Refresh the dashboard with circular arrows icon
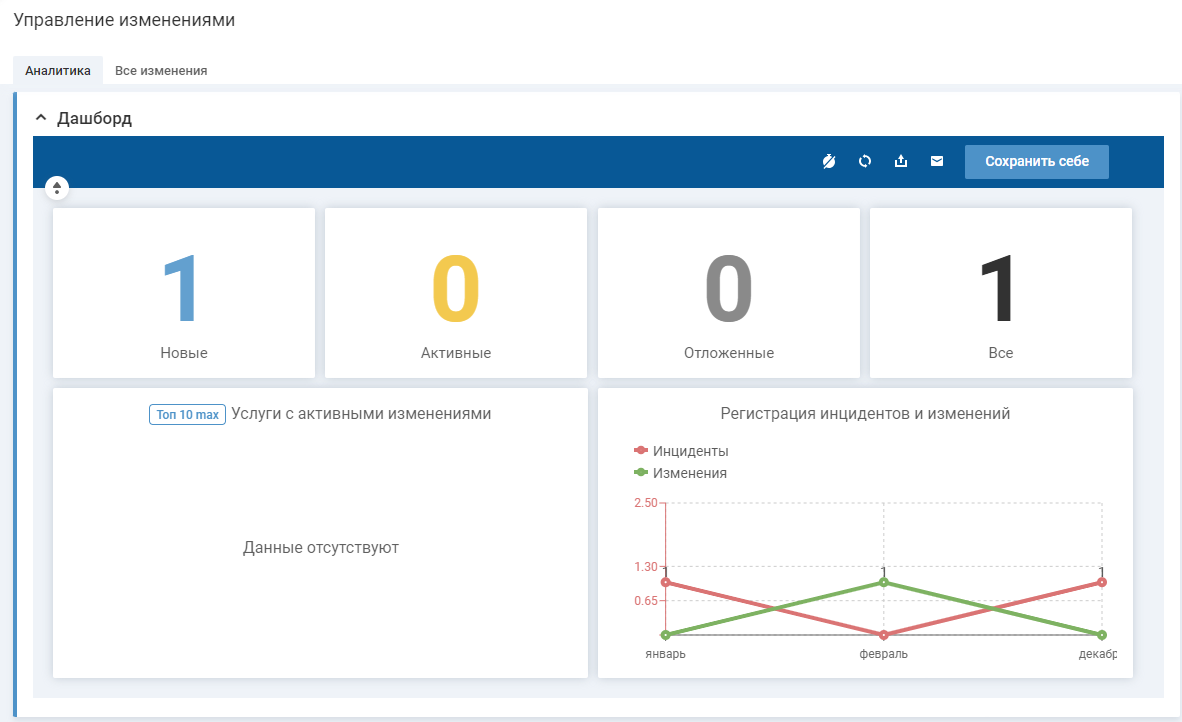The image size is (1182, 722). [865, 161]
